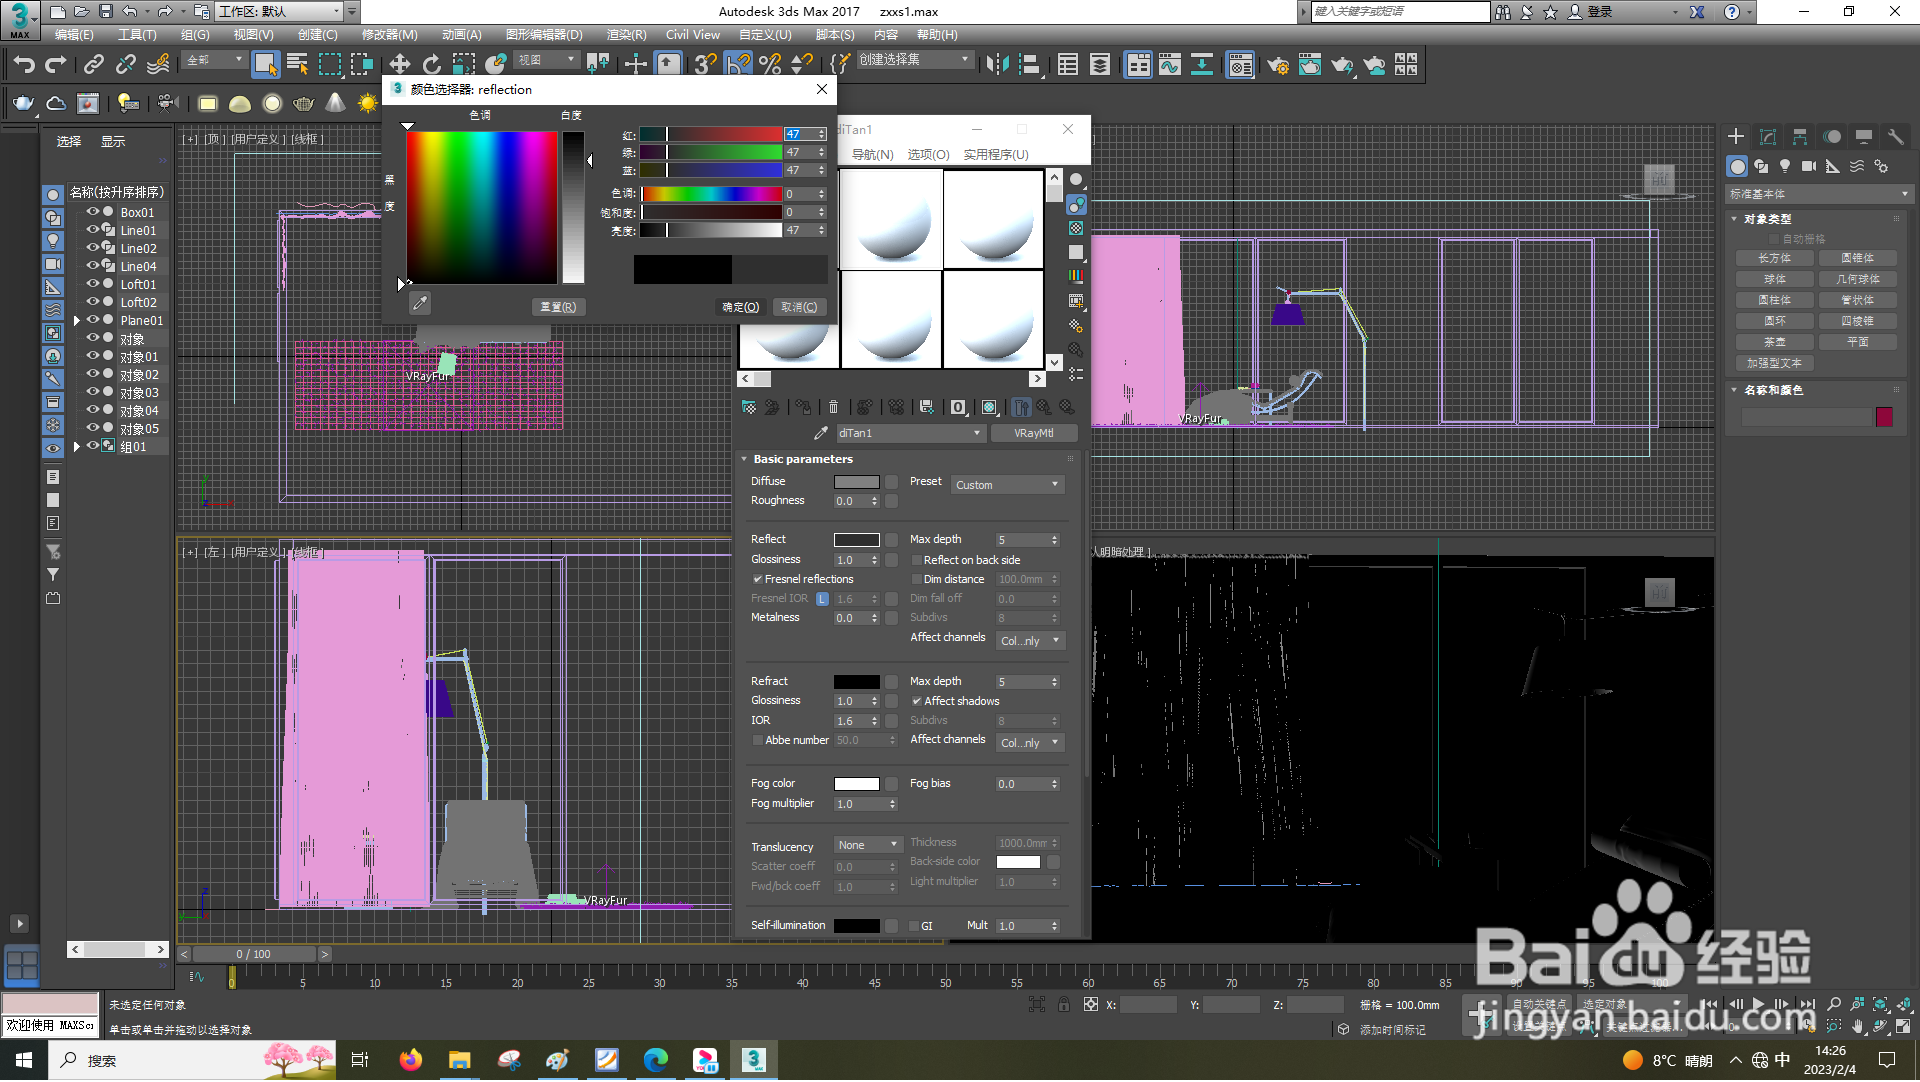This screenshot has height=1082, width=1920.
Task: Open the Civil View menu
Action: click(692, 35)
